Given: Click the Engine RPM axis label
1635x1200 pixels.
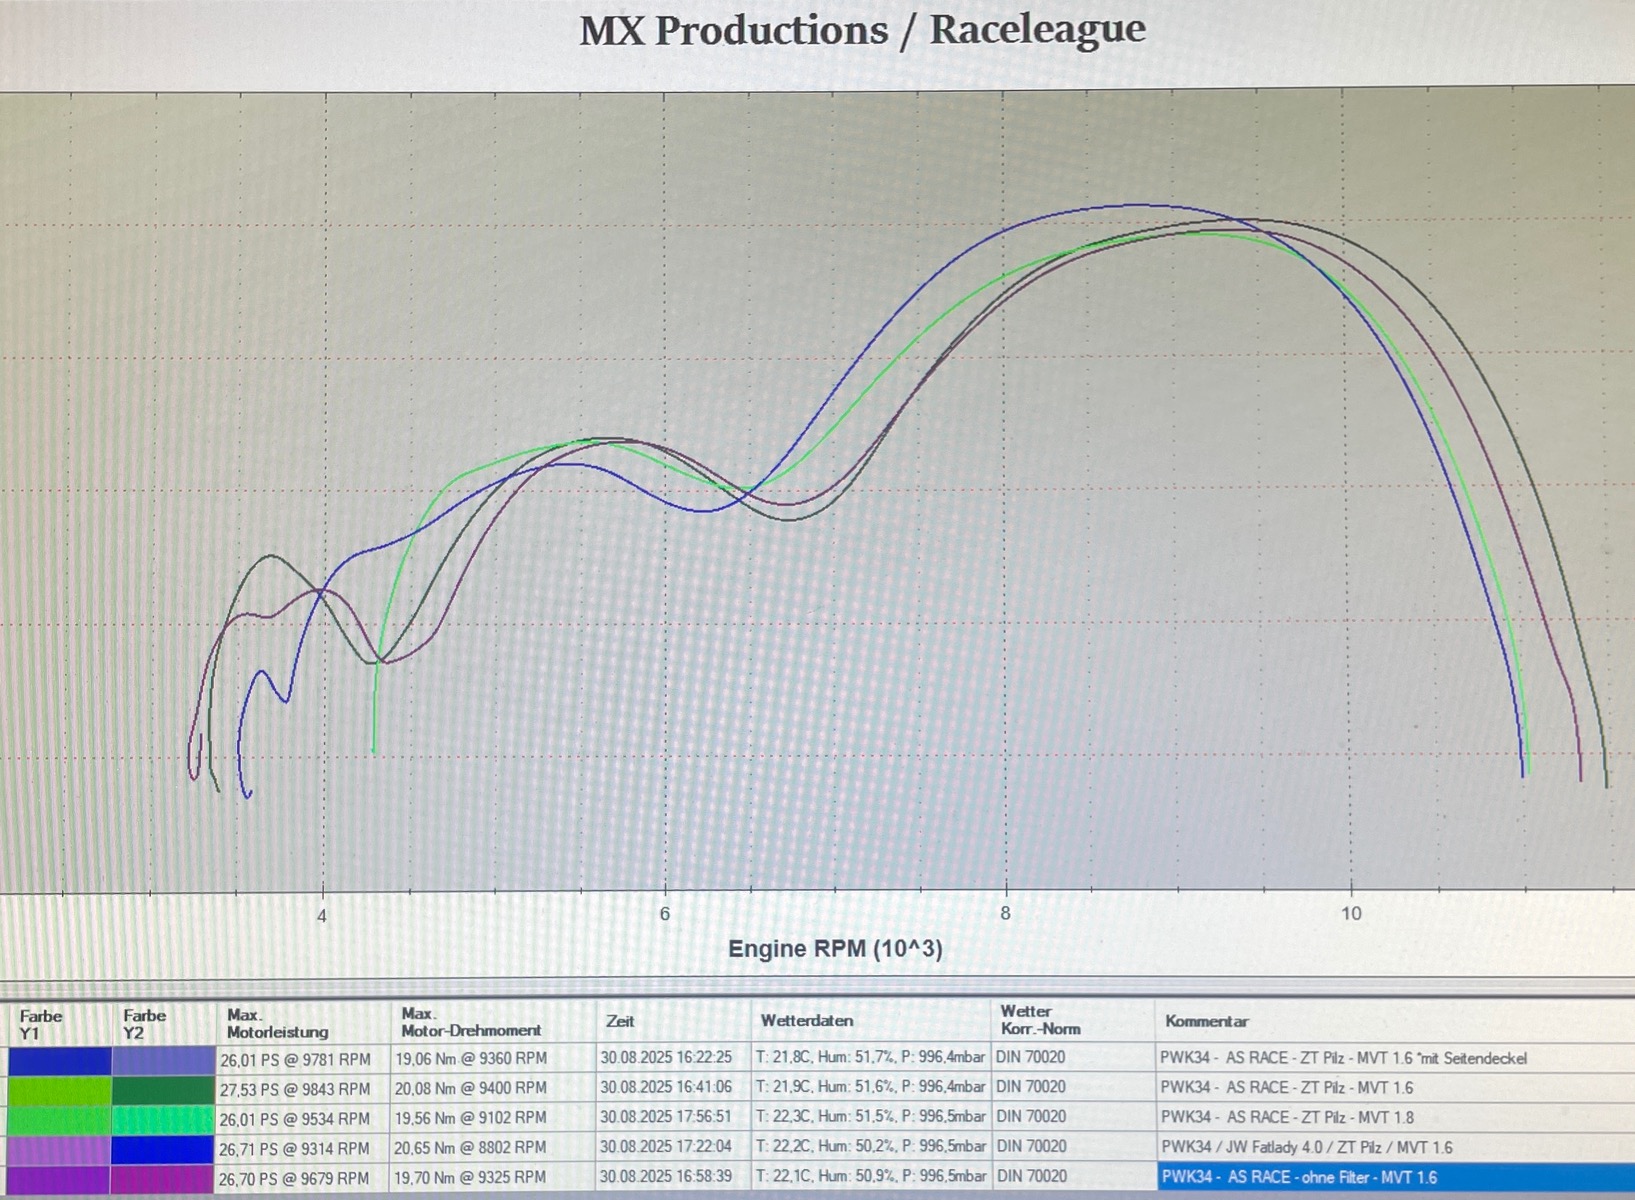Looking at the screenshot, I should tap(835, 949).
